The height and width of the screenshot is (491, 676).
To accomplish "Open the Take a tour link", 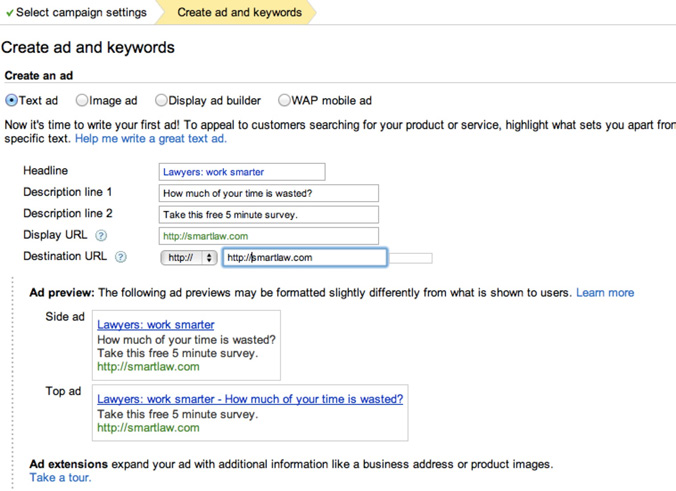I will click(60, 478).
